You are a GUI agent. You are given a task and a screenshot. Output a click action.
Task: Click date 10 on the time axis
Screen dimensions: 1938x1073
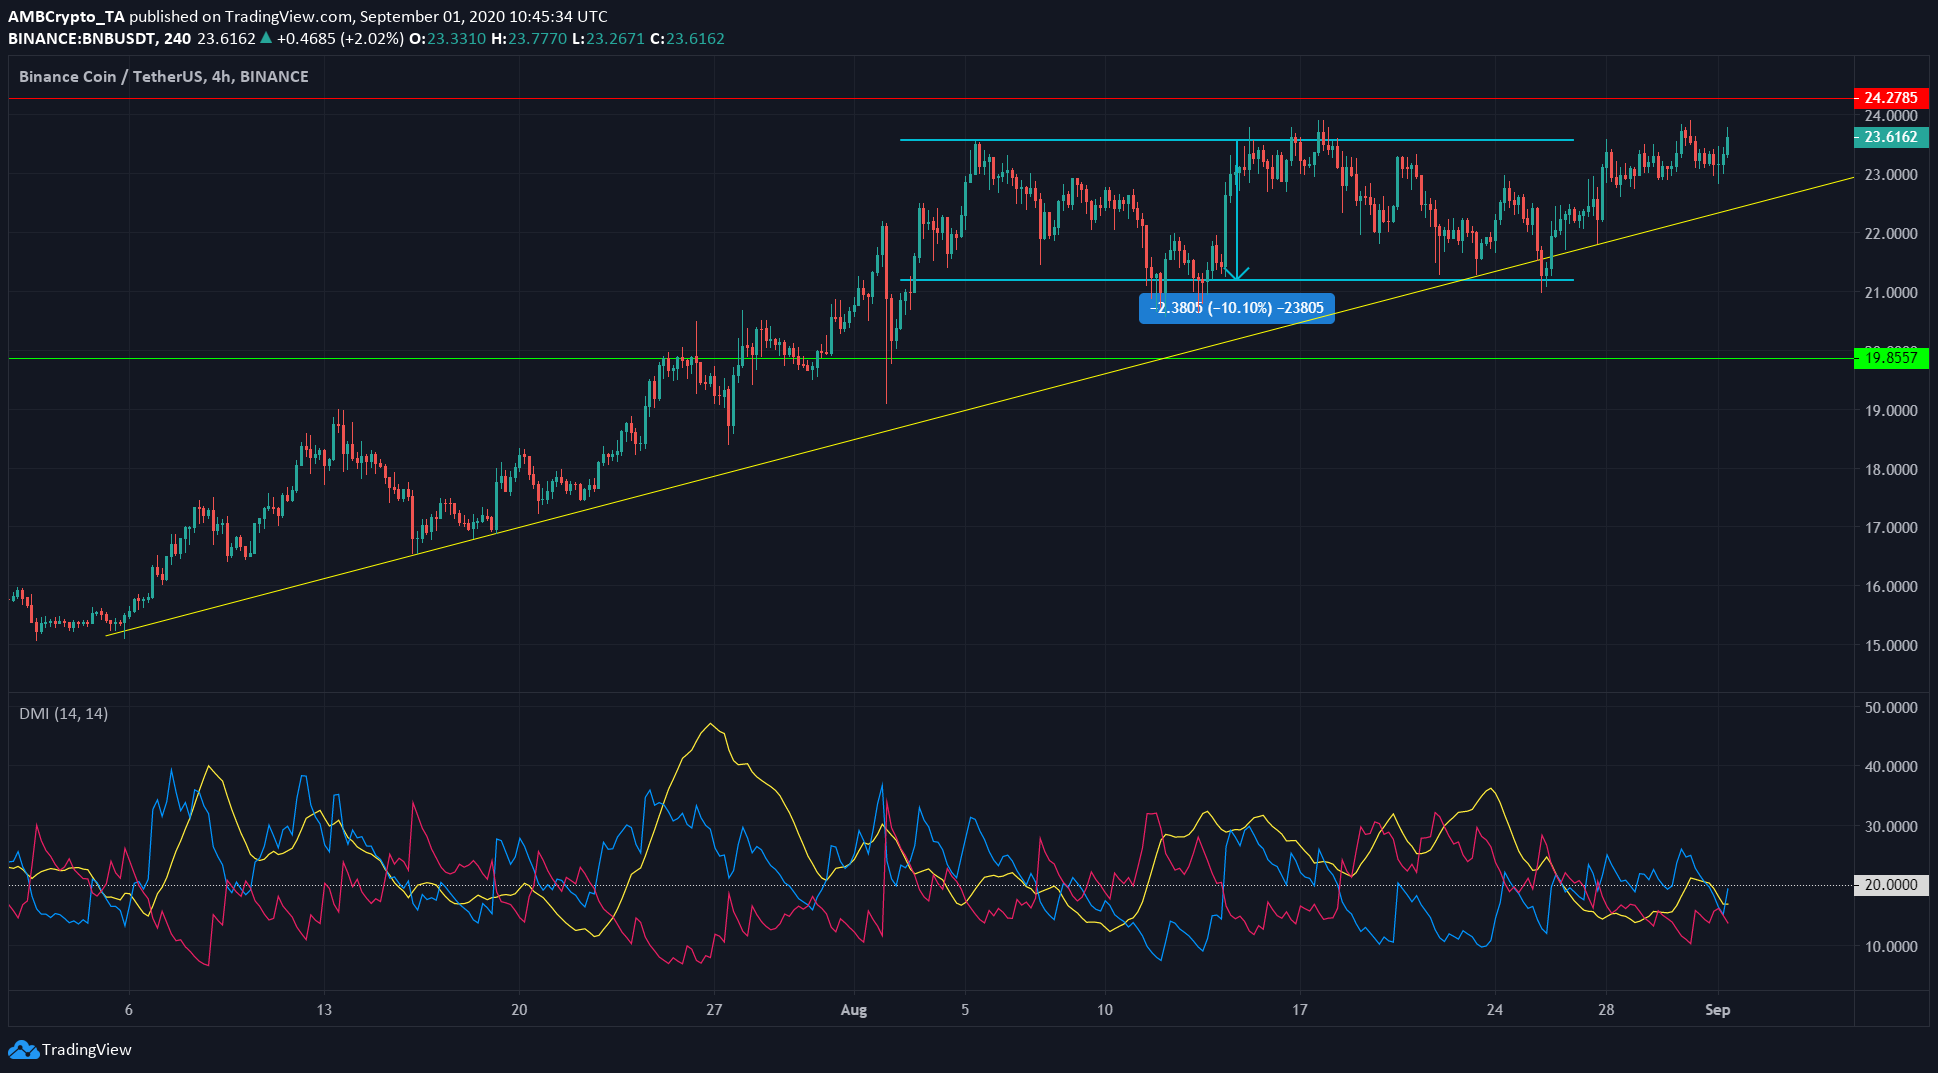1105,1010
